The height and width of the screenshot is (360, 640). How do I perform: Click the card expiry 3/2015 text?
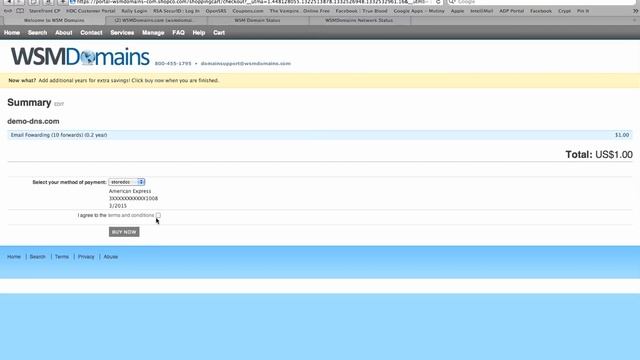tap(118, 206)
